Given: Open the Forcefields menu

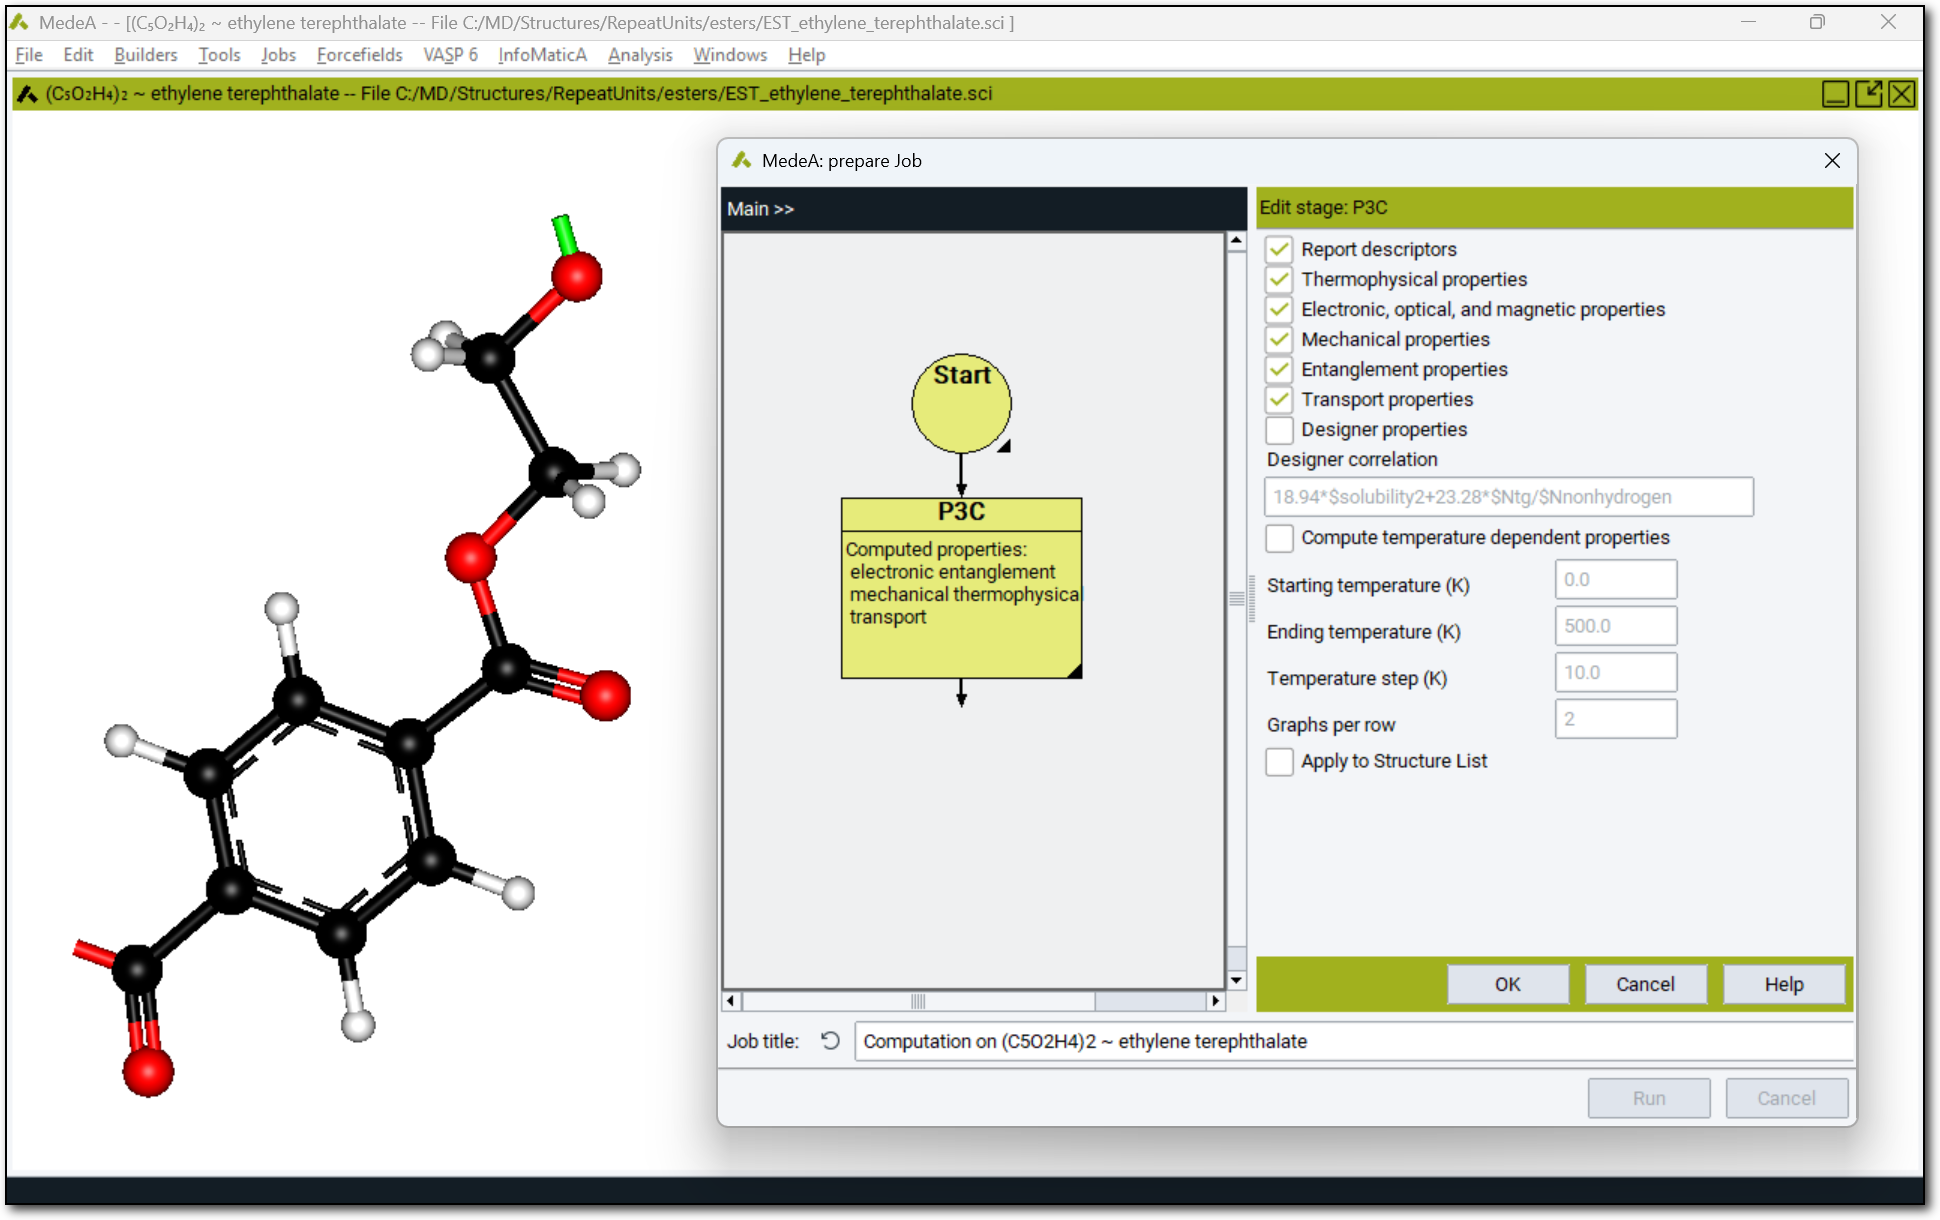Looking at the screenshot, I should point(359,55).
